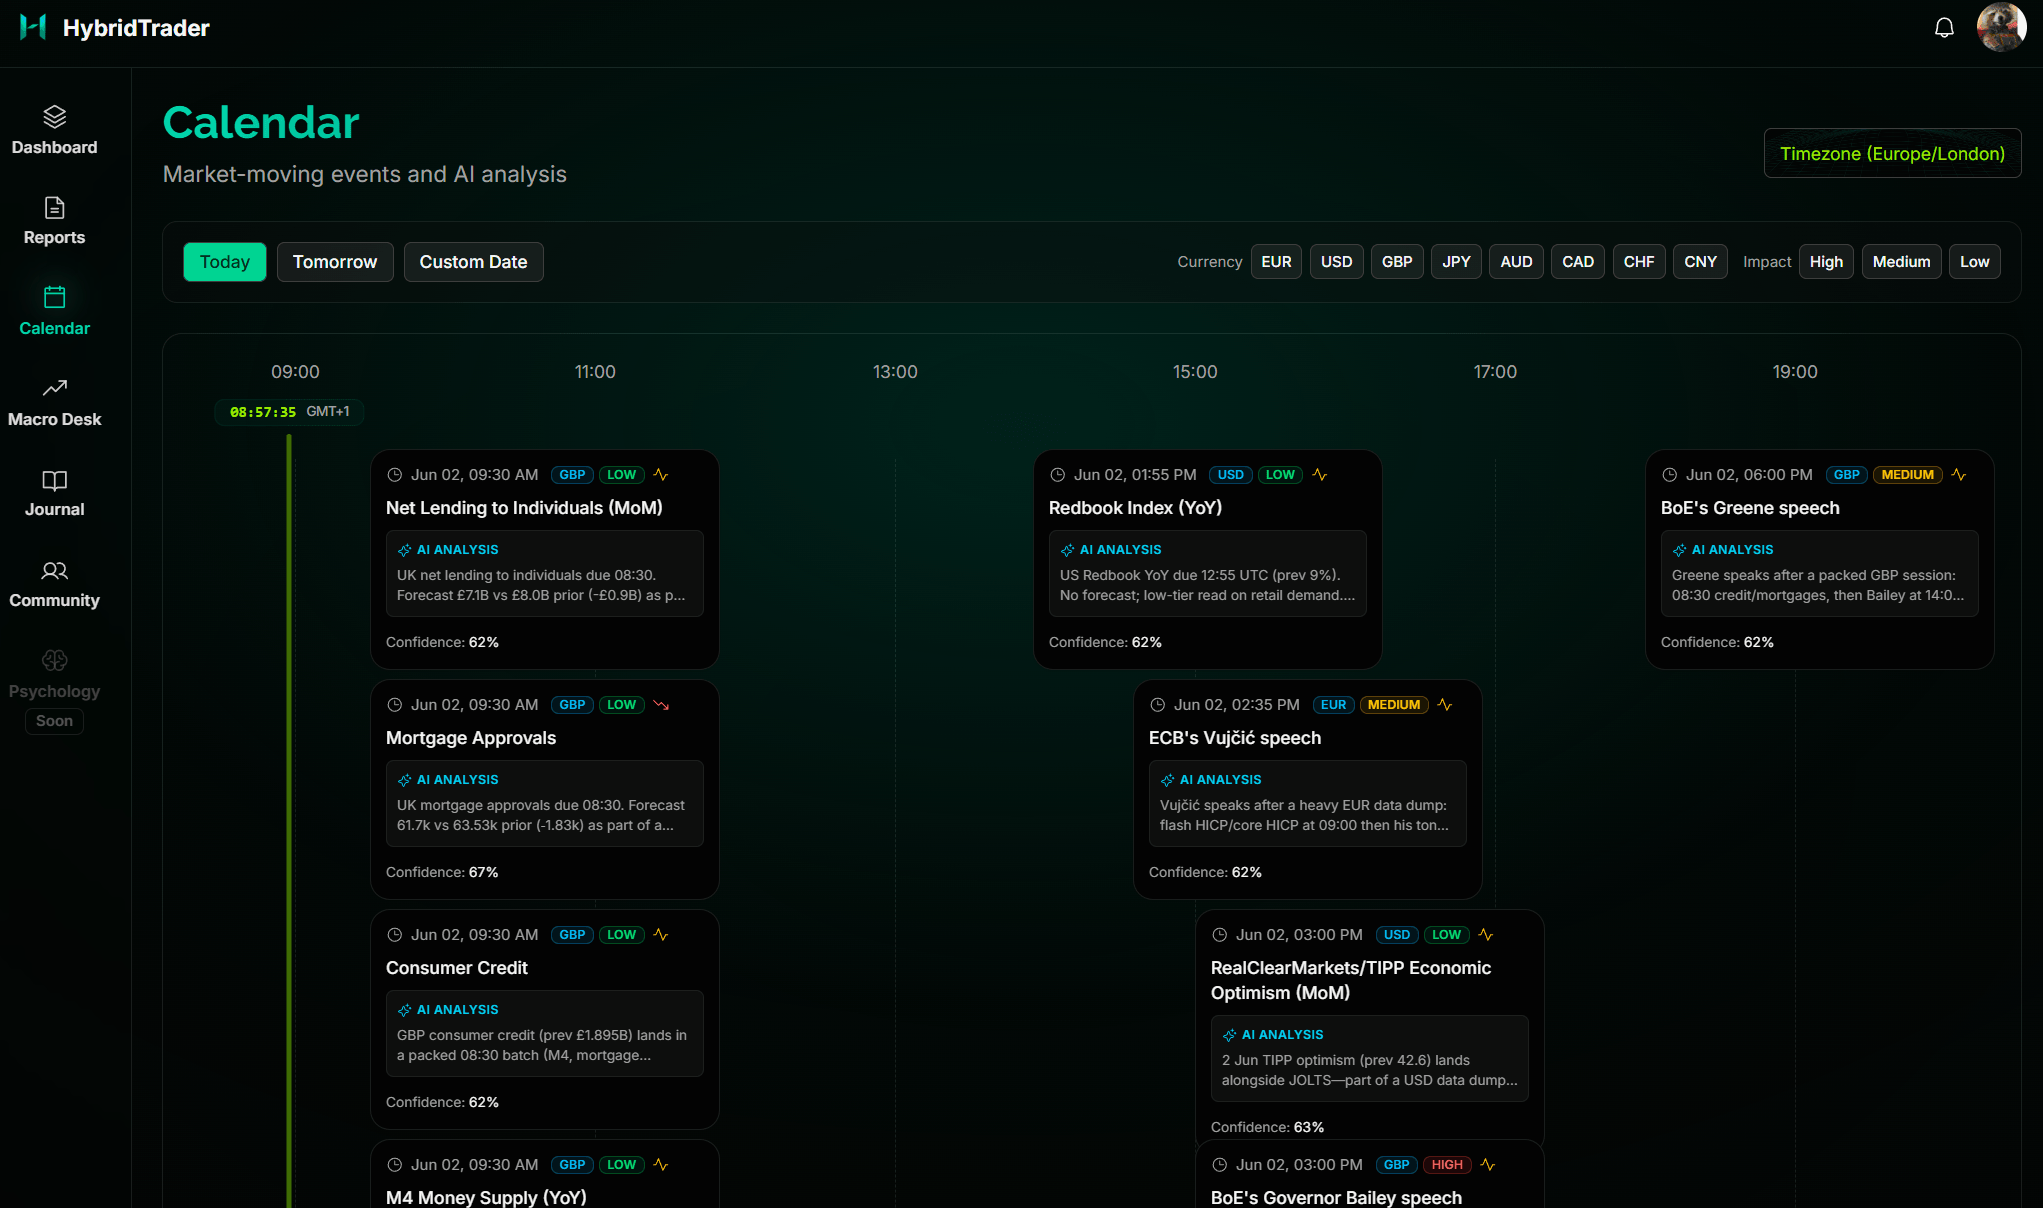Toggle the CAD currency filter
Image resolution: width=2043 pixels, height=1208 pixels.
pyautogui.click(x=1578, y=262)
